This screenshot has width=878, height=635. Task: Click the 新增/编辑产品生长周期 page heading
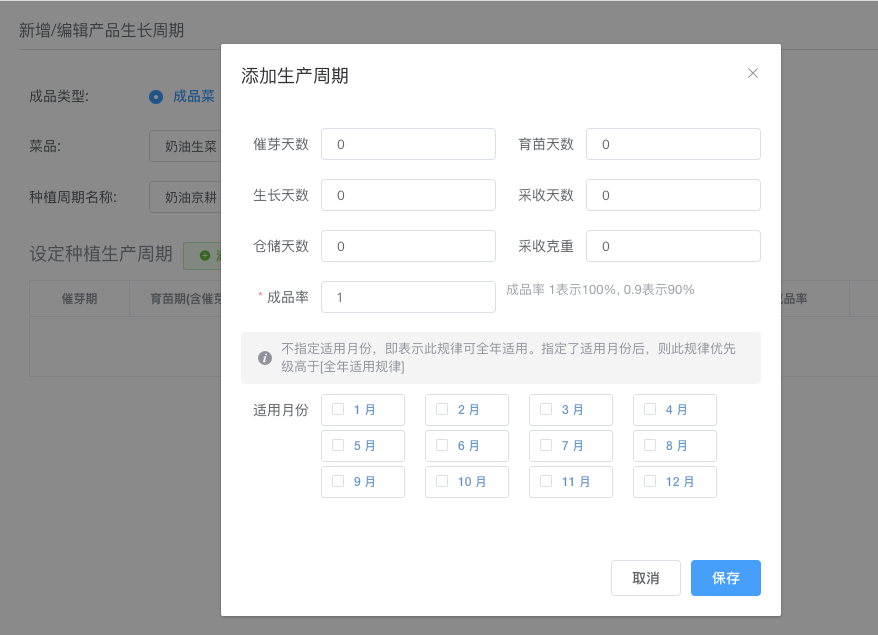point(101,30)
